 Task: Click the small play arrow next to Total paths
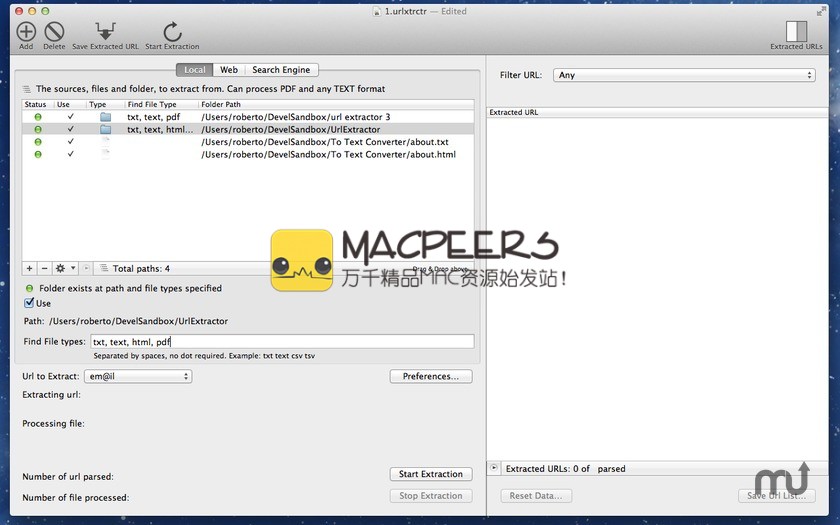pyautogui.click(x=86, y=268)
